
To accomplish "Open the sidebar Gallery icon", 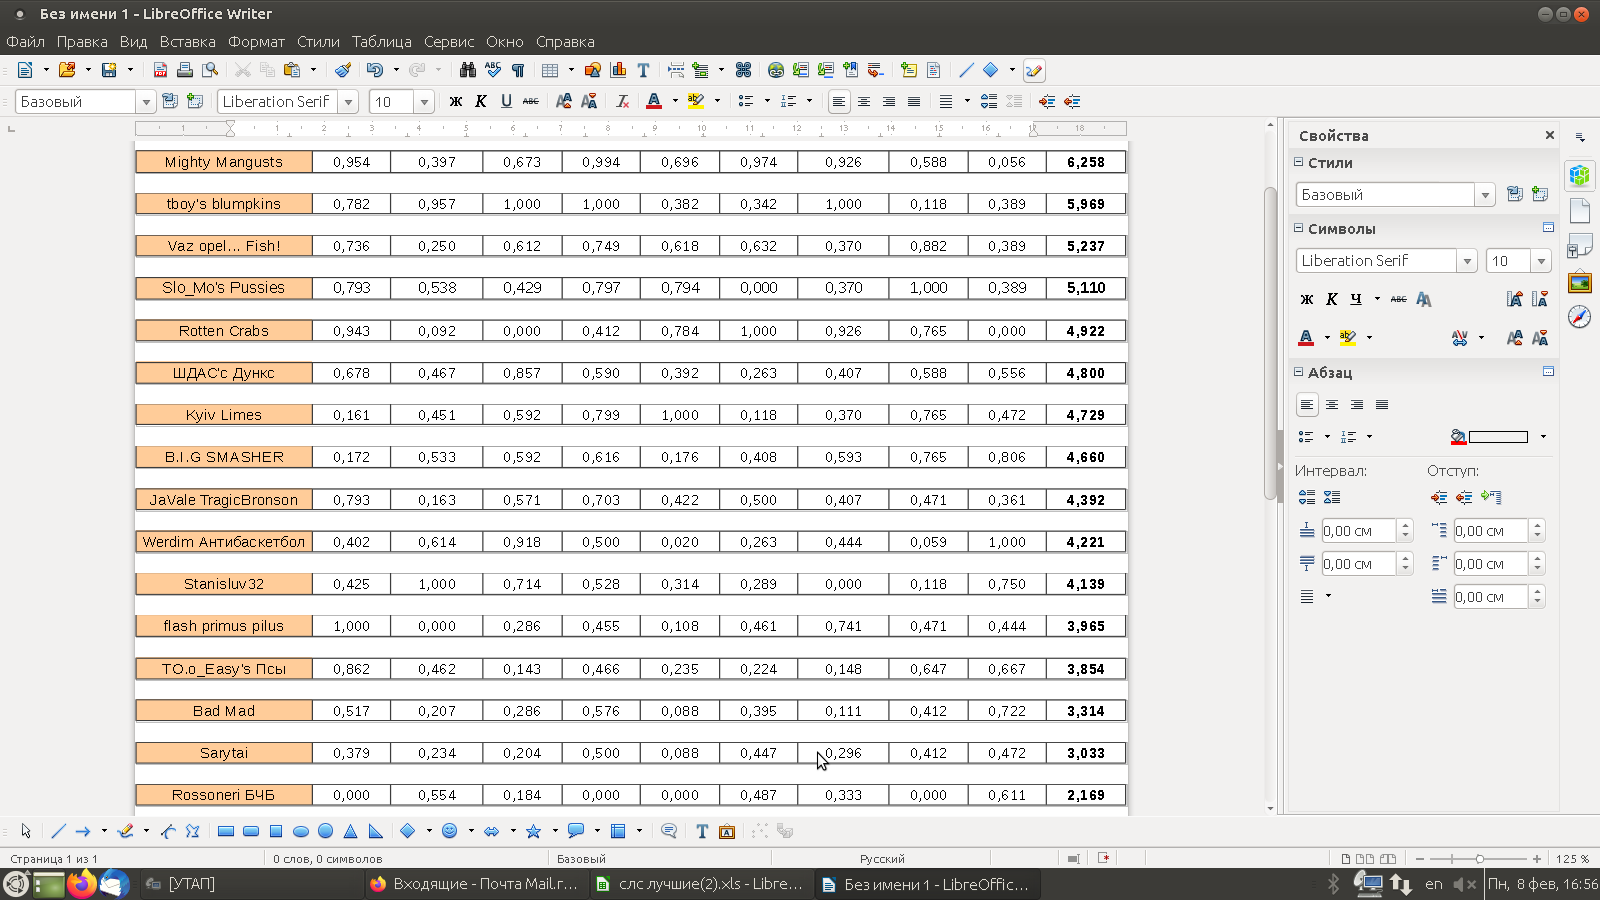I will coord(1580,283).
